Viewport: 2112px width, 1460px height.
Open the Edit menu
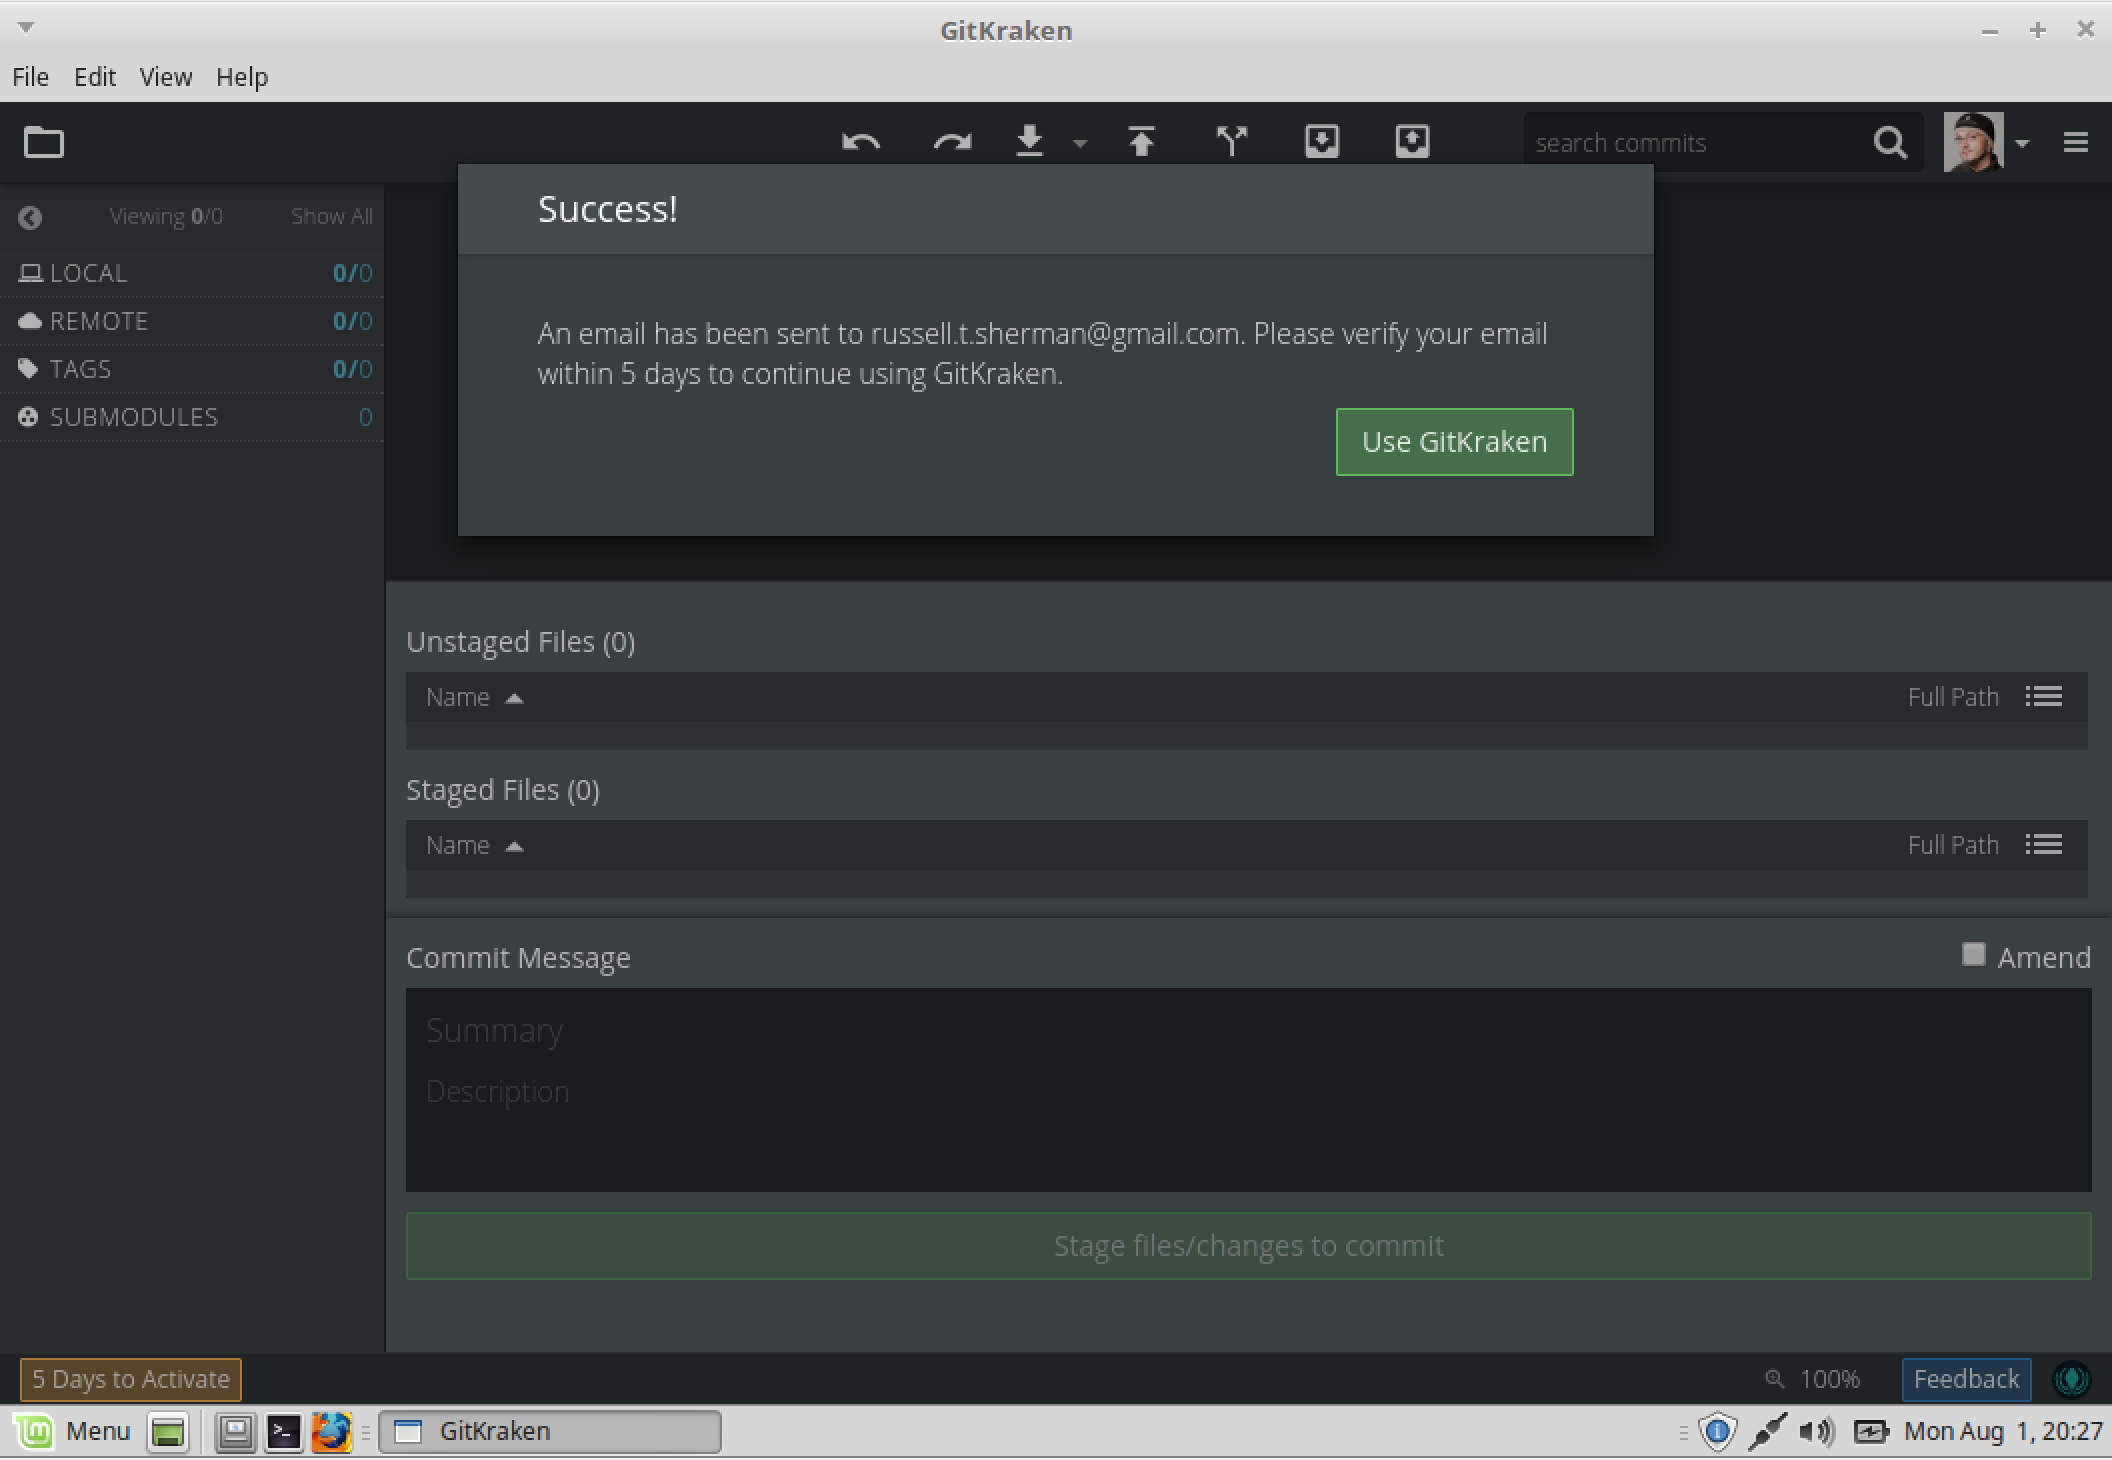tap(95, 77)
